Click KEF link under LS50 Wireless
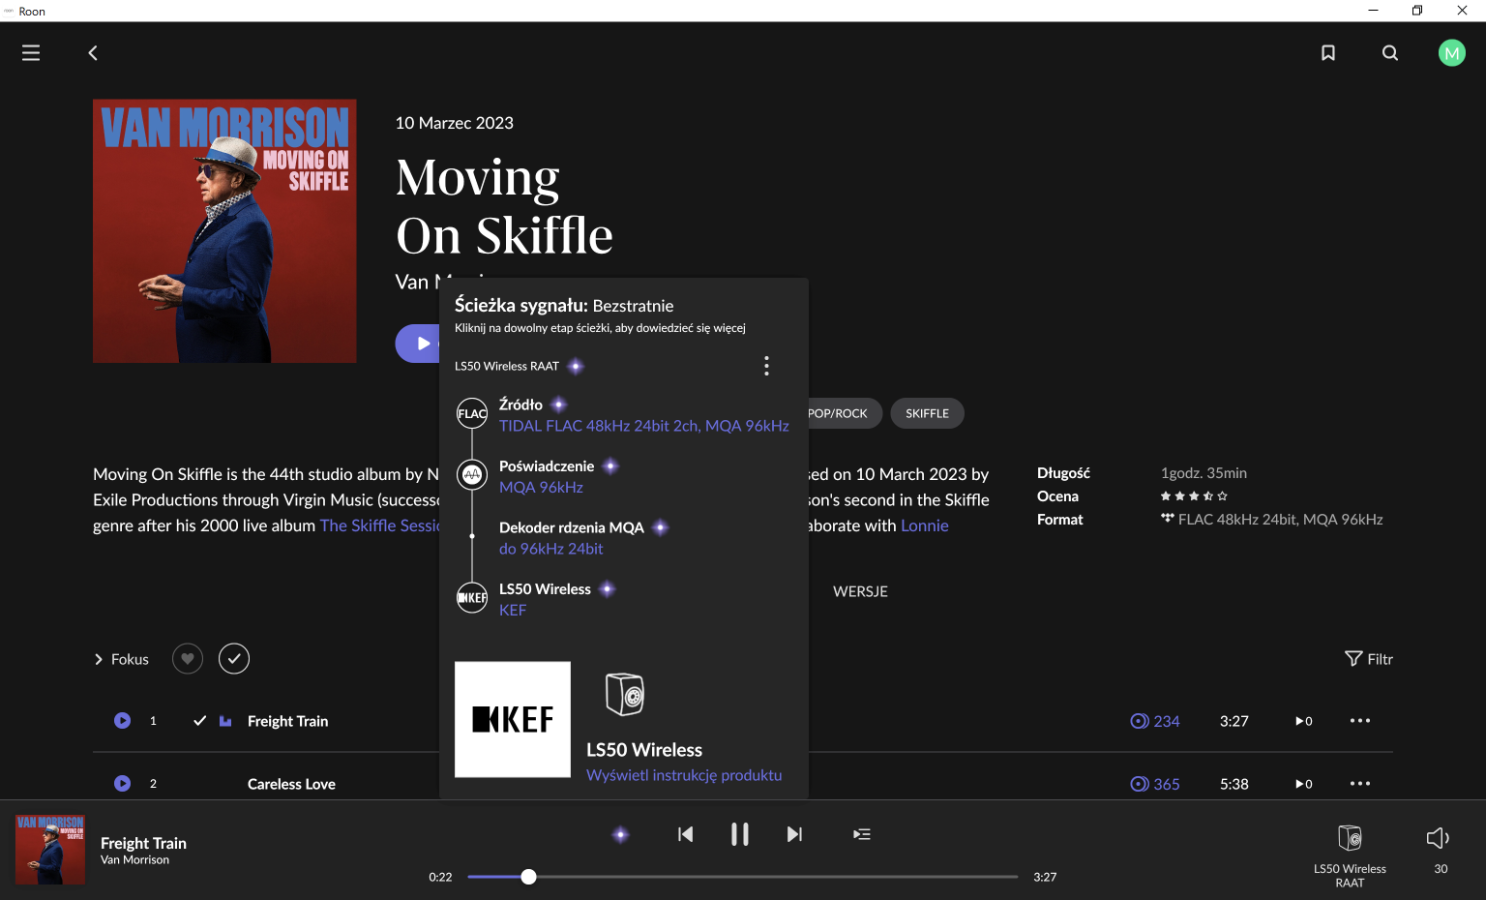1486x900 pixels. (512, 611)
